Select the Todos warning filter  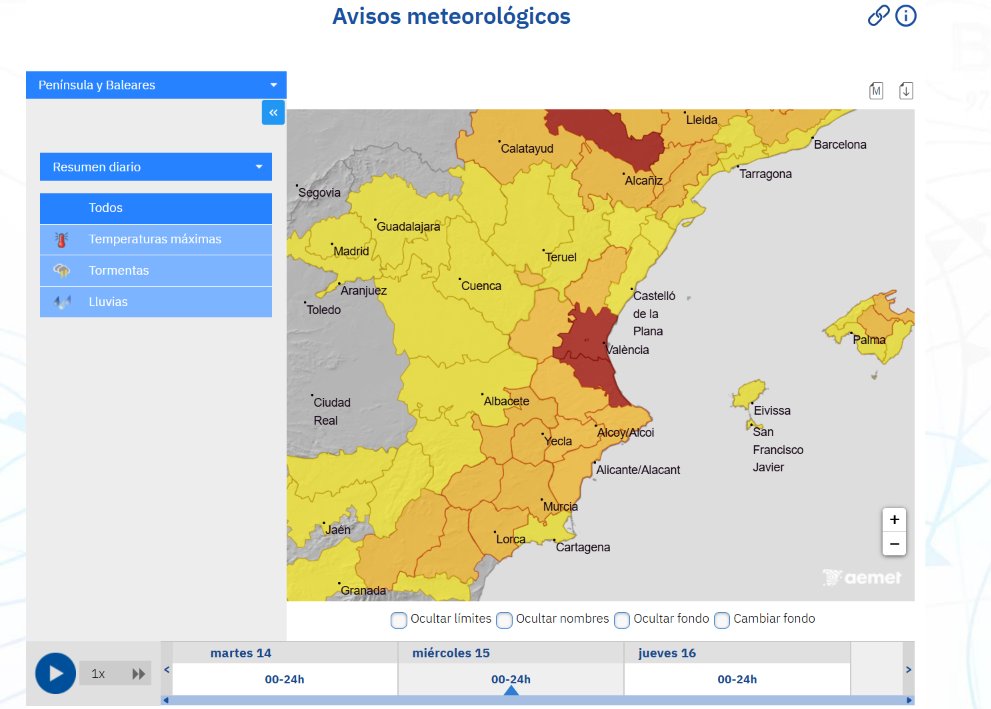[156, 208]
